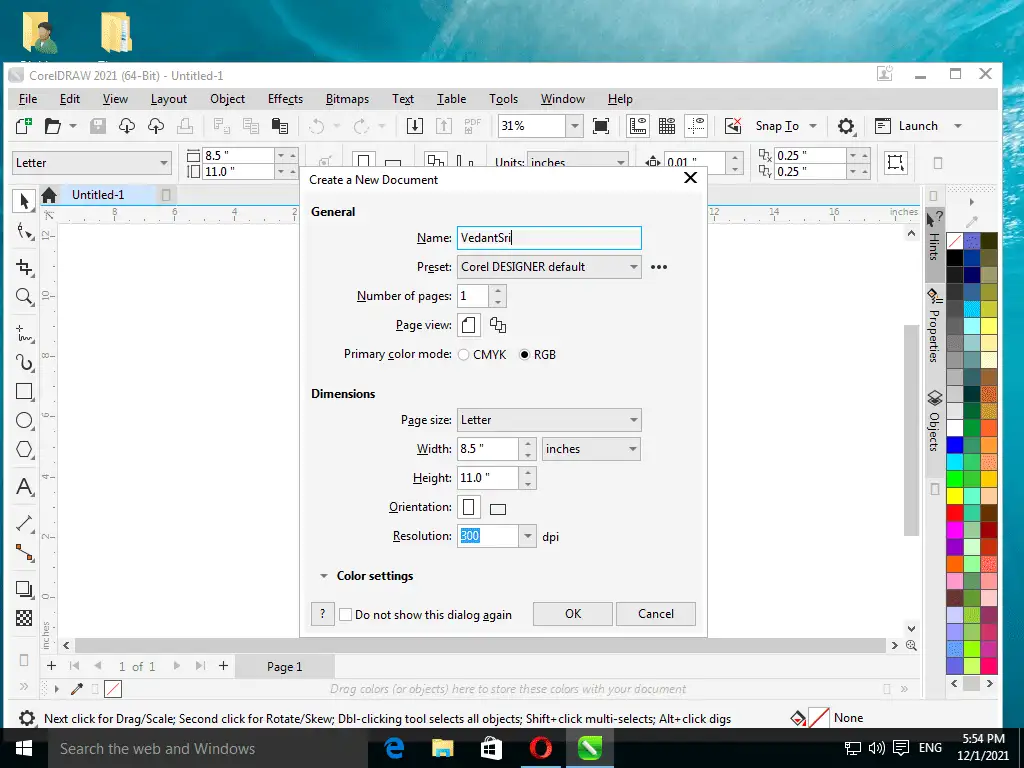1024x768 pixels.
Task: Open the Effects menu
Action: coord(285,99)
